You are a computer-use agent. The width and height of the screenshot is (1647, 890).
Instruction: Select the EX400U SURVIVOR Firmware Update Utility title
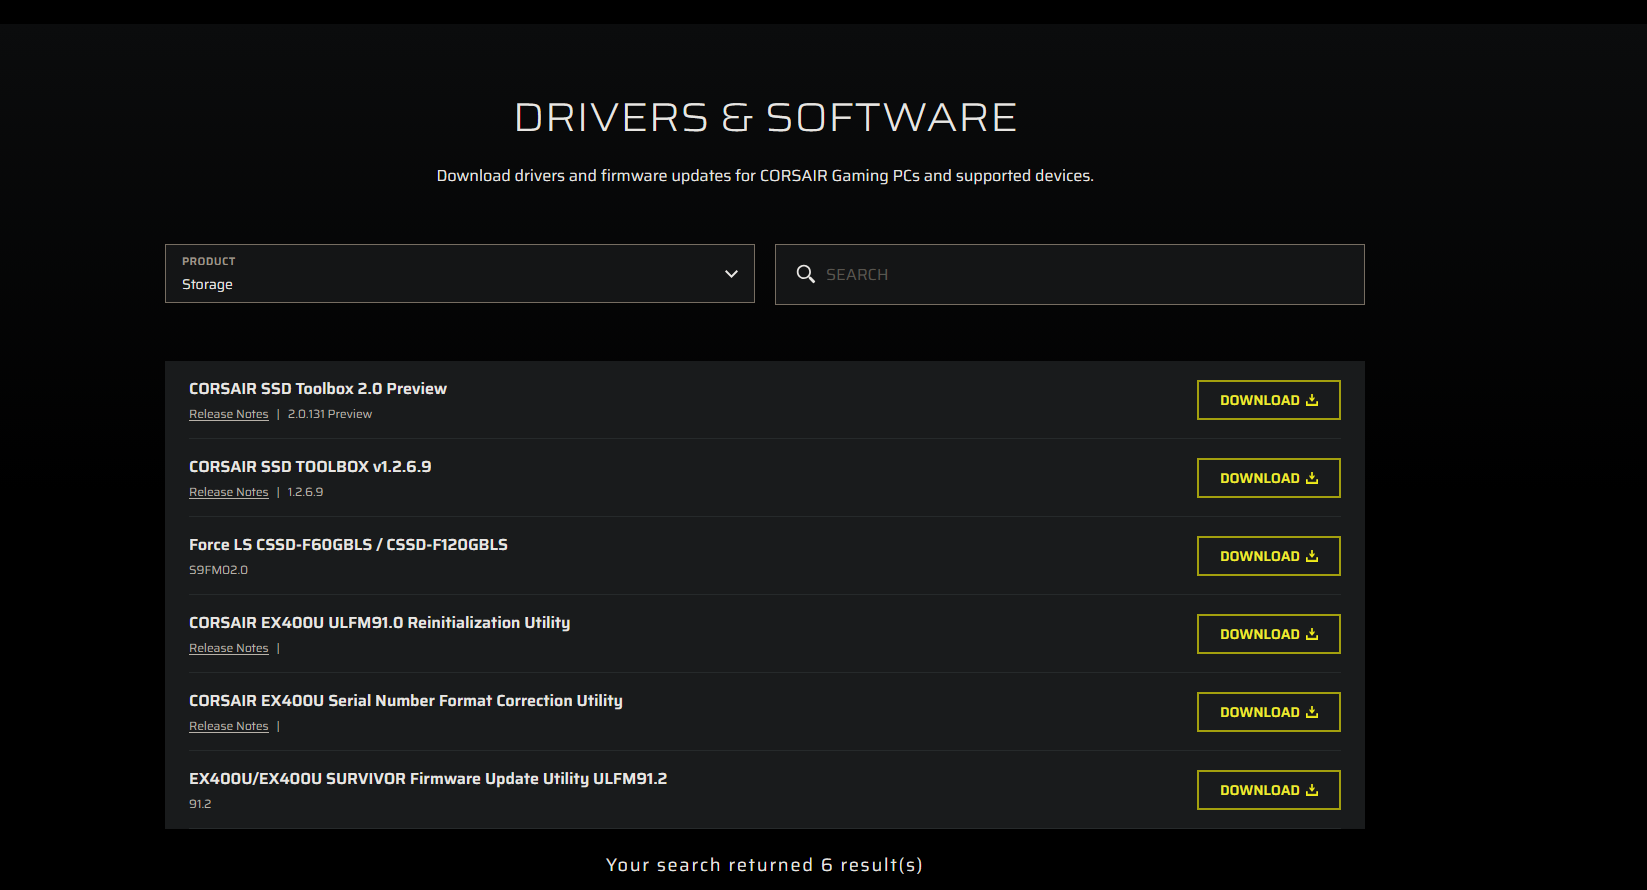(428, 779)
